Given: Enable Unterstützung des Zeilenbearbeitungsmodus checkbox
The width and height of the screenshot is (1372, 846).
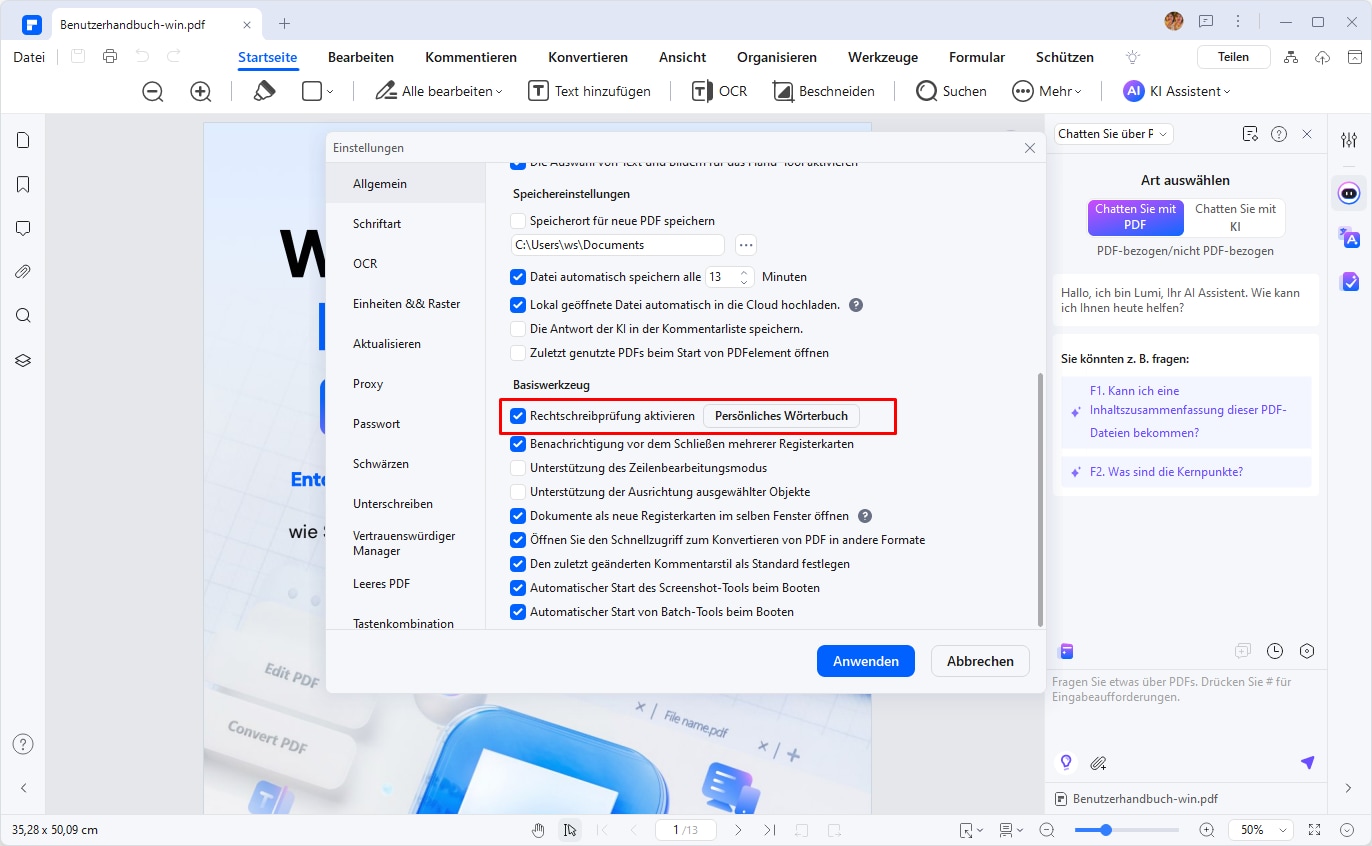Looking at the screenshot, I should [x=518, y=468].
